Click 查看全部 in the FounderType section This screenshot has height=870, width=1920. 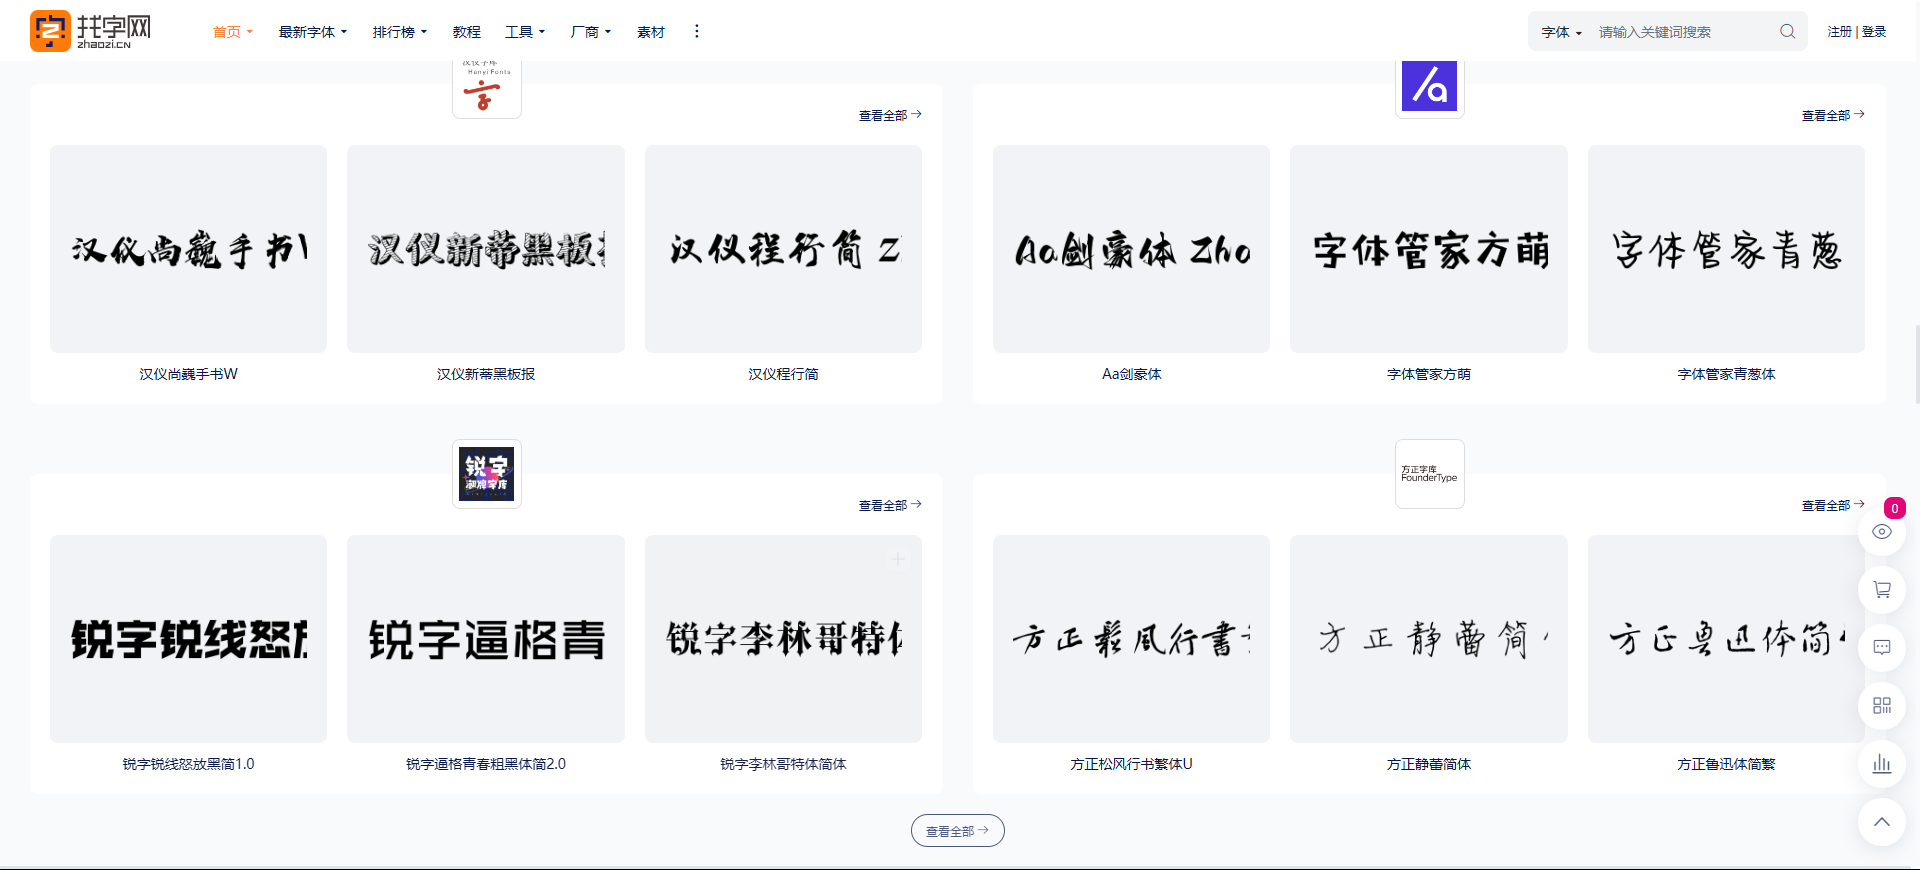(x=1833, y=505)
